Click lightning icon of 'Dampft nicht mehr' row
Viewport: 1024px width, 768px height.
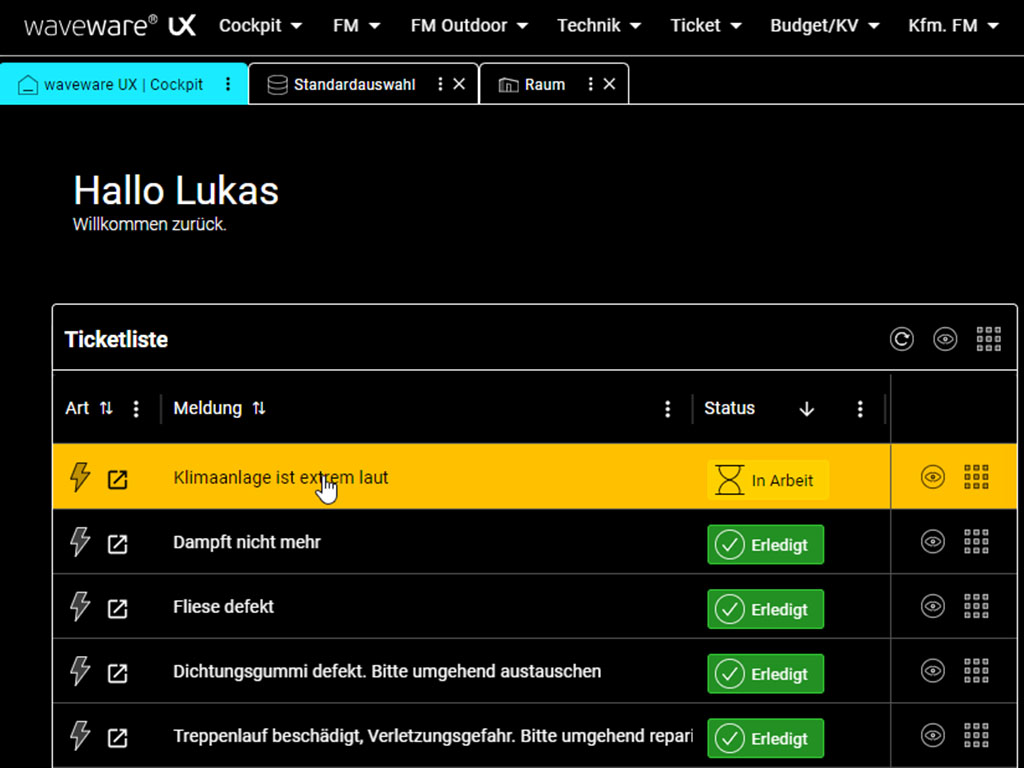click(80, 543)
